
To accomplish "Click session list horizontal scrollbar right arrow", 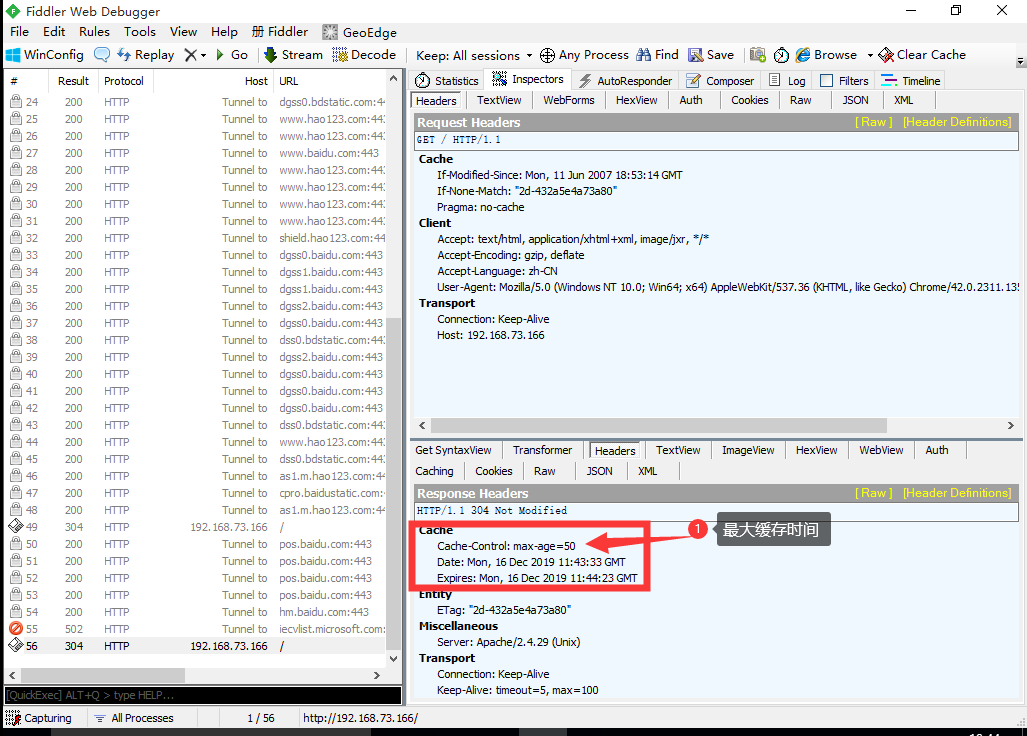I will point(377,675).
